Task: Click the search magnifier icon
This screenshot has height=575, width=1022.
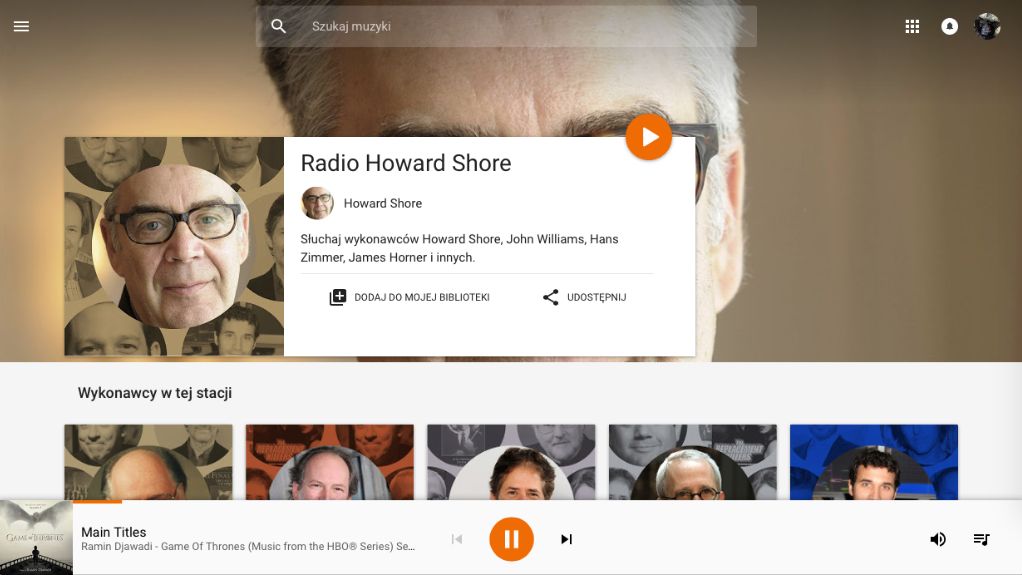Action: (x=278, y=26)
